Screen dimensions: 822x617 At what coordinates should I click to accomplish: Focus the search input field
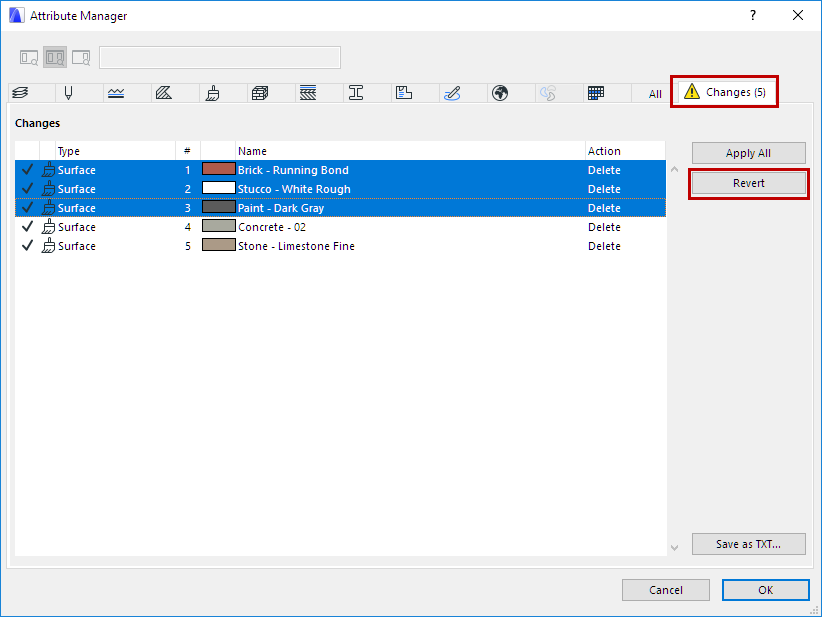coord(220,57)
